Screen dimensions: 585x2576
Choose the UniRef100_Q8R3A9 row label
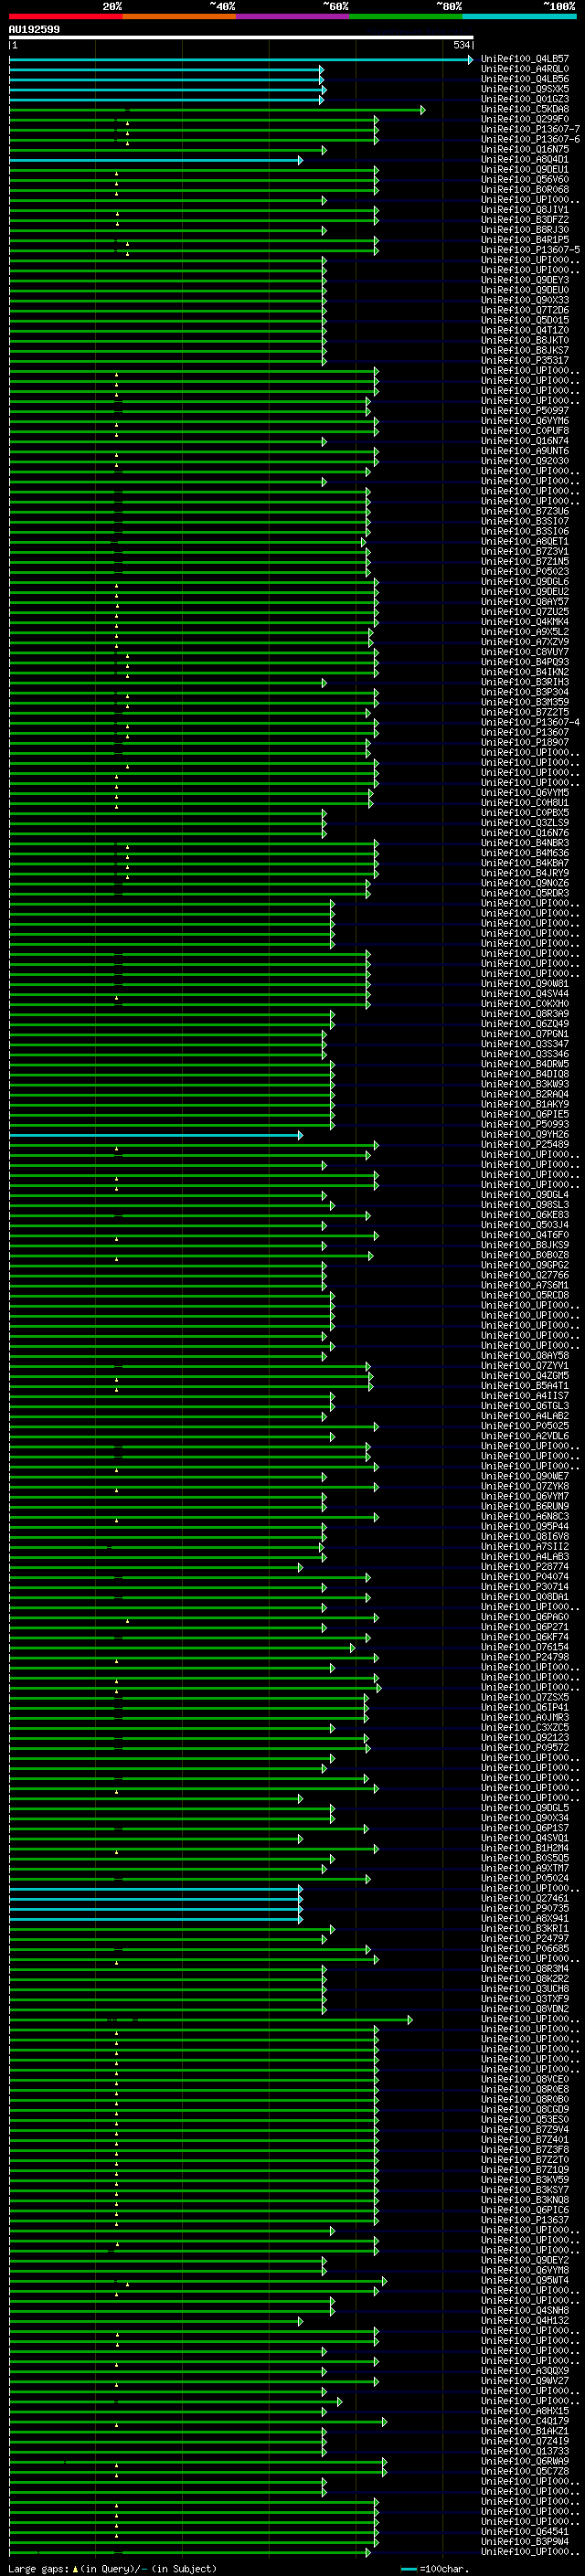tap(525, 1014)
